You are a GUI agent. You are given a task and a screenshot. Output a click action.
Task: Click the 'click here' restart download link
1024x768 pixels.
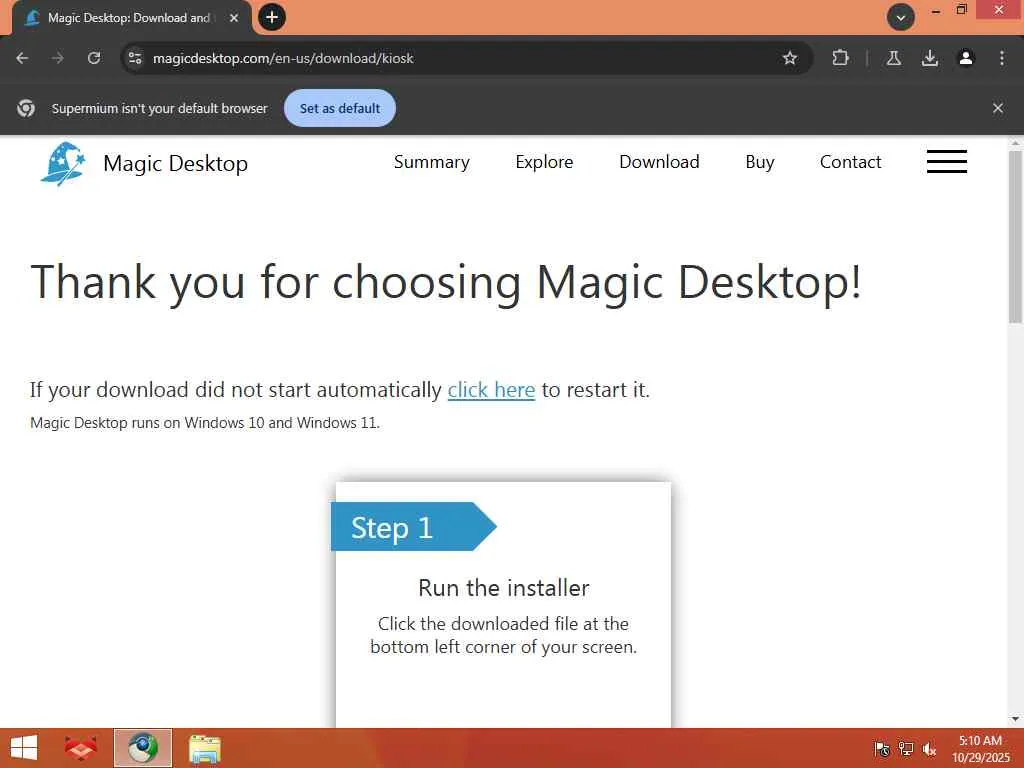(x=491, y=390)
